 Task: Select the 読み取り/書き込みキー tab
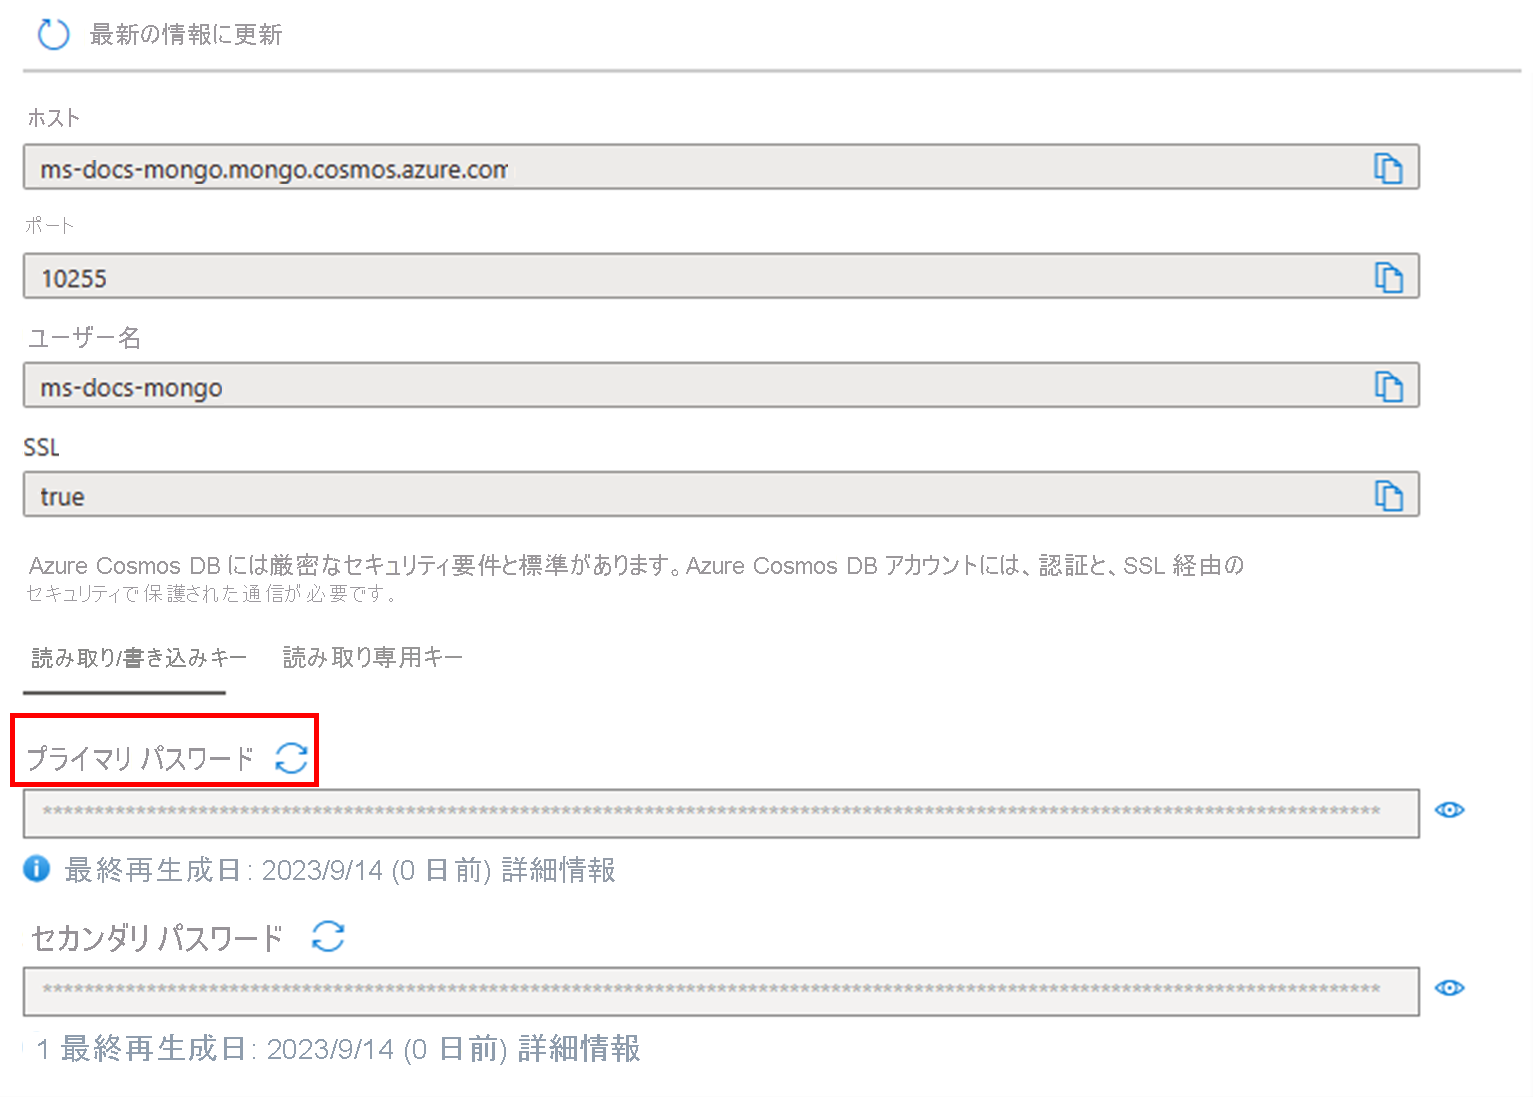pyautogui.click(x=139, y=658)
